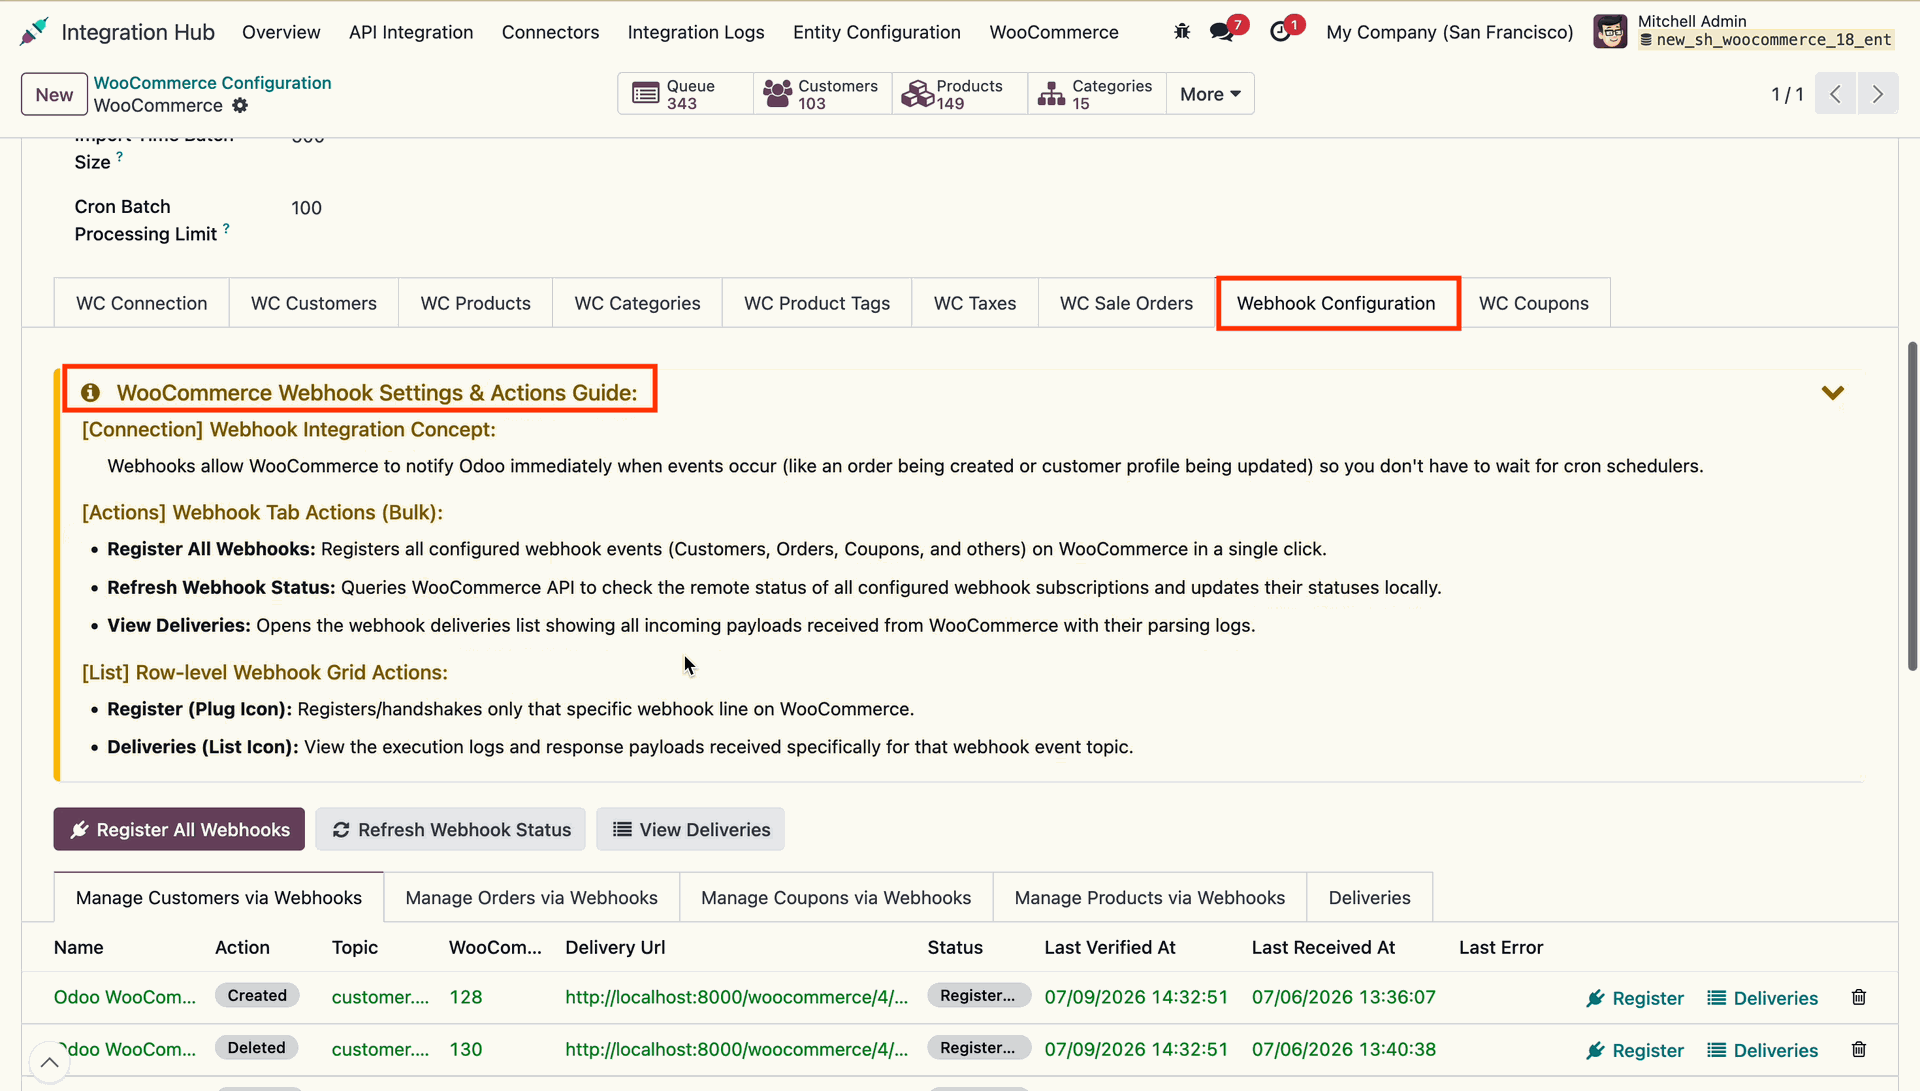Select Manage Products via Webhooks tab
The height and width of the screenshot is (1091, 1920).
coord(1149,898)
